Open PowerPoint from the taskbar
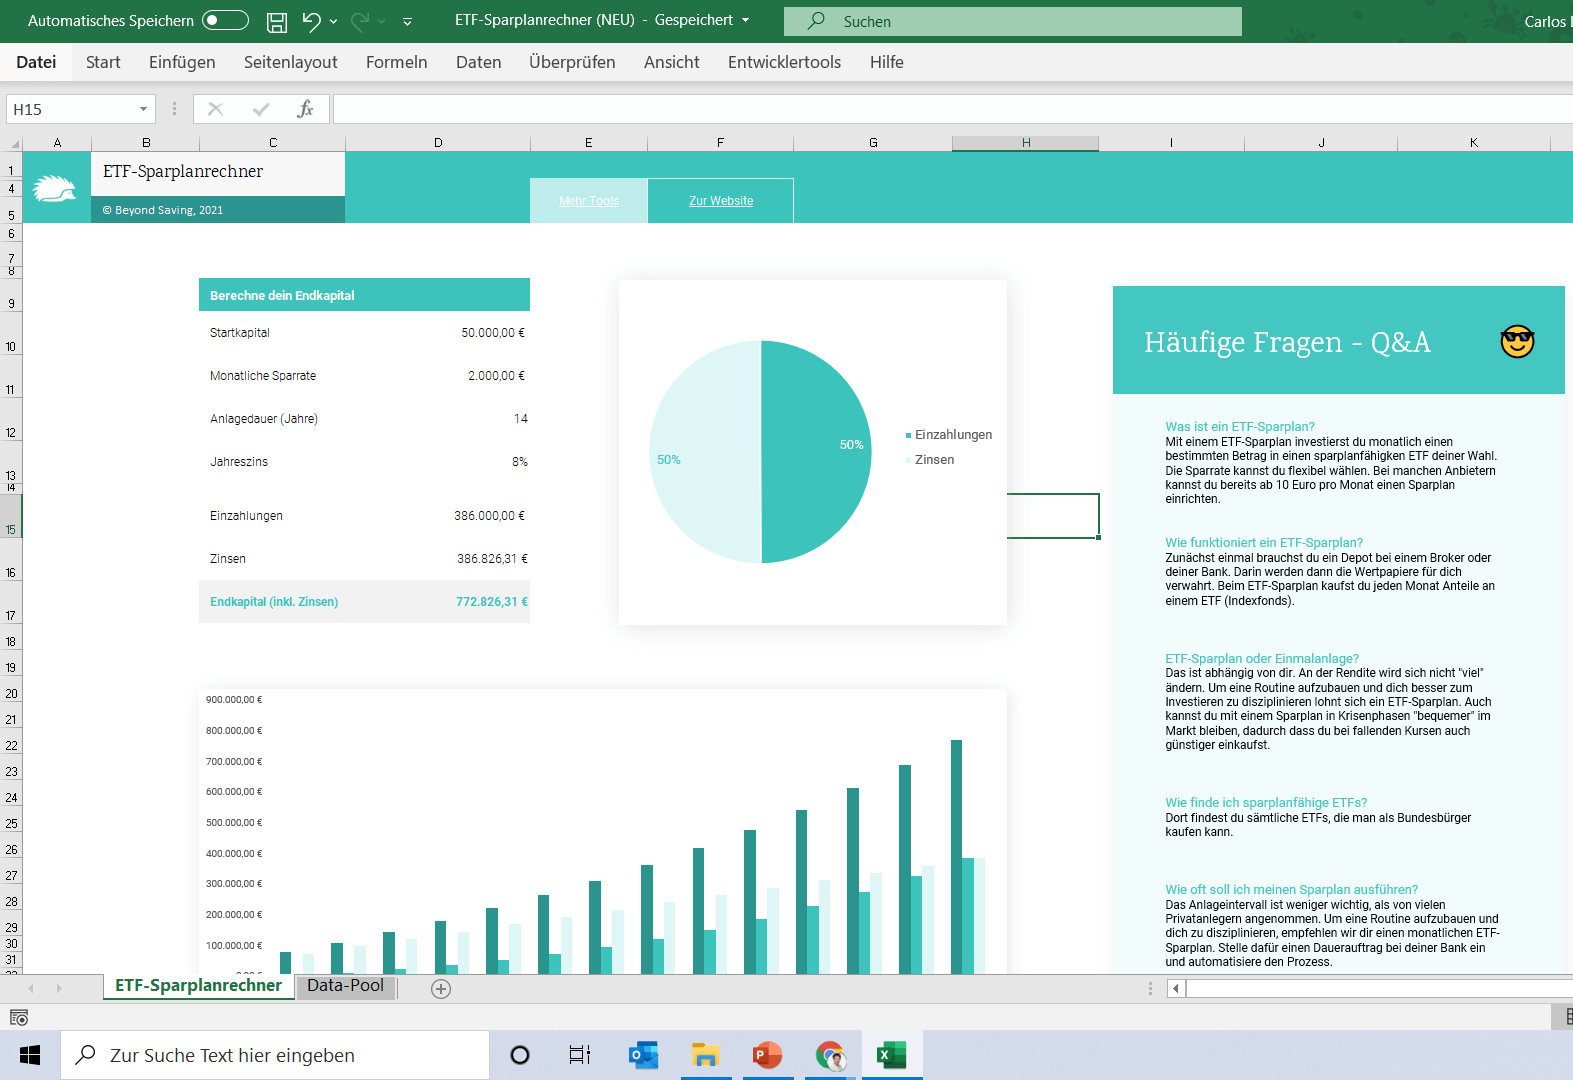This screenshot has height=1080, width=1573. click(x=767, y=1055)
